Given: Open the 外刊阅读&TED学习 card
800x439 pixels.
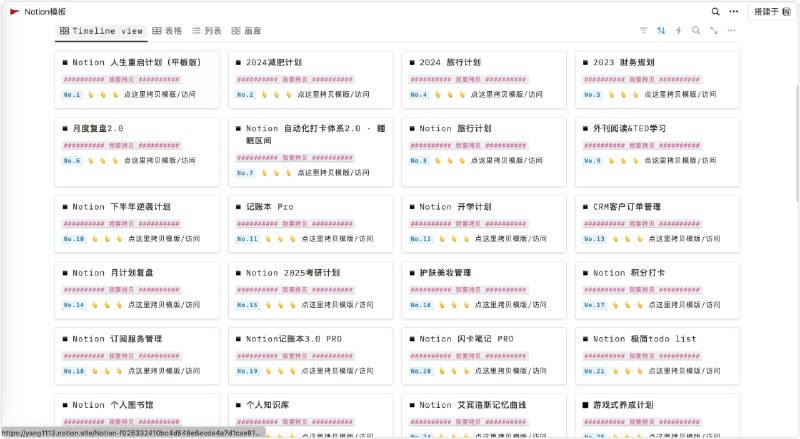Looking at the screenshot, I should (657, 152).
